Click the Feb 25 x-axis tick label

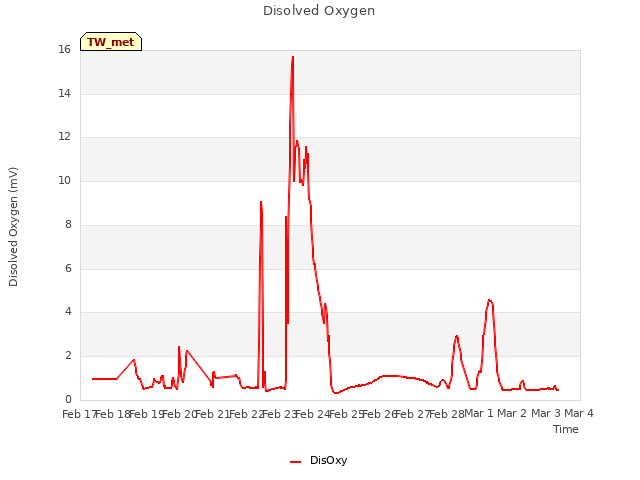click(x=346, y=414)
